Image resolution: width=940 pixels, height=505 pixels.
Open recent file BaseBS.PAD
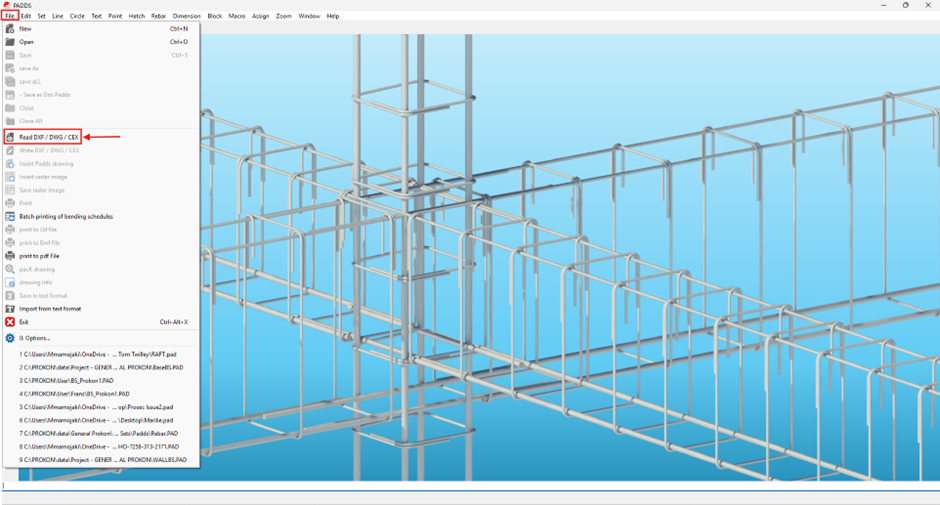[x=101, y=368]
